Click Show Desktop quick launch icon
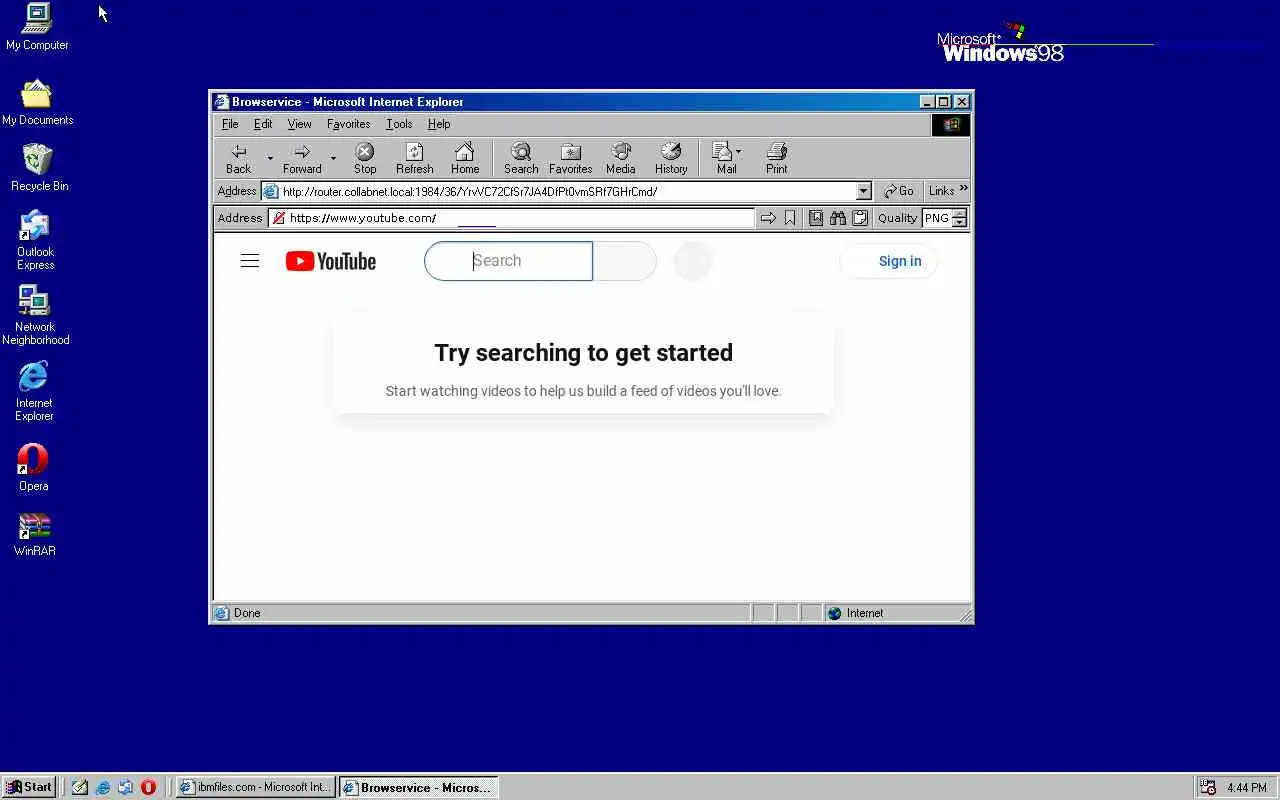The image size is (1280, 800). 80,787
